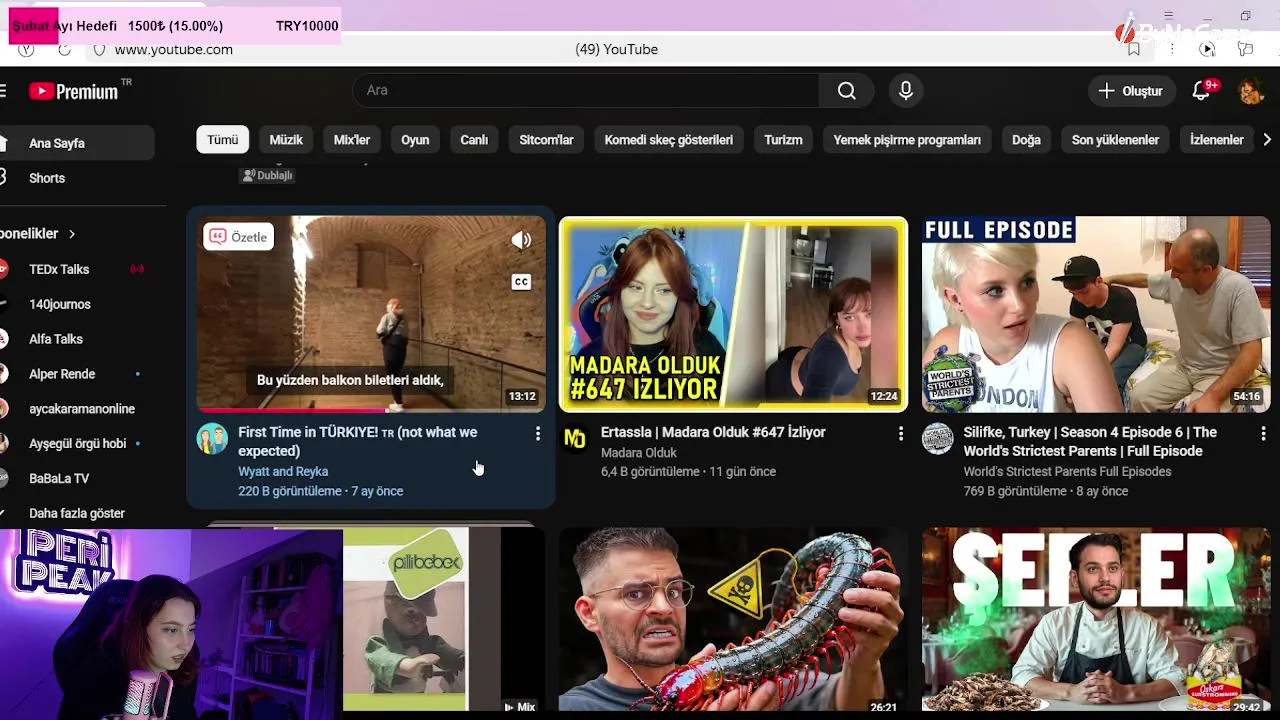Select the İzlenenler category chip
Image resolution: width=1280 pixels, height=720 pixels.
click(1216, 140)
